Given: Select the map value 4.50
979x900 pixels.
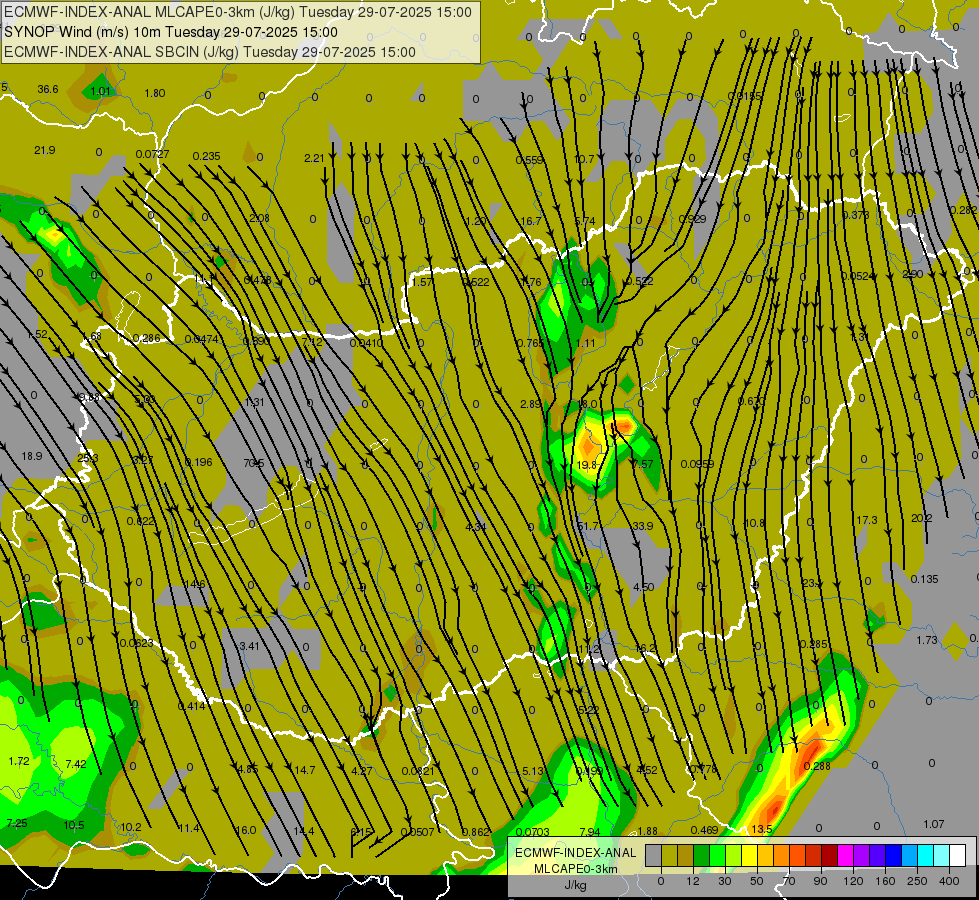Looking at the screenshot, I should point(644,587).
